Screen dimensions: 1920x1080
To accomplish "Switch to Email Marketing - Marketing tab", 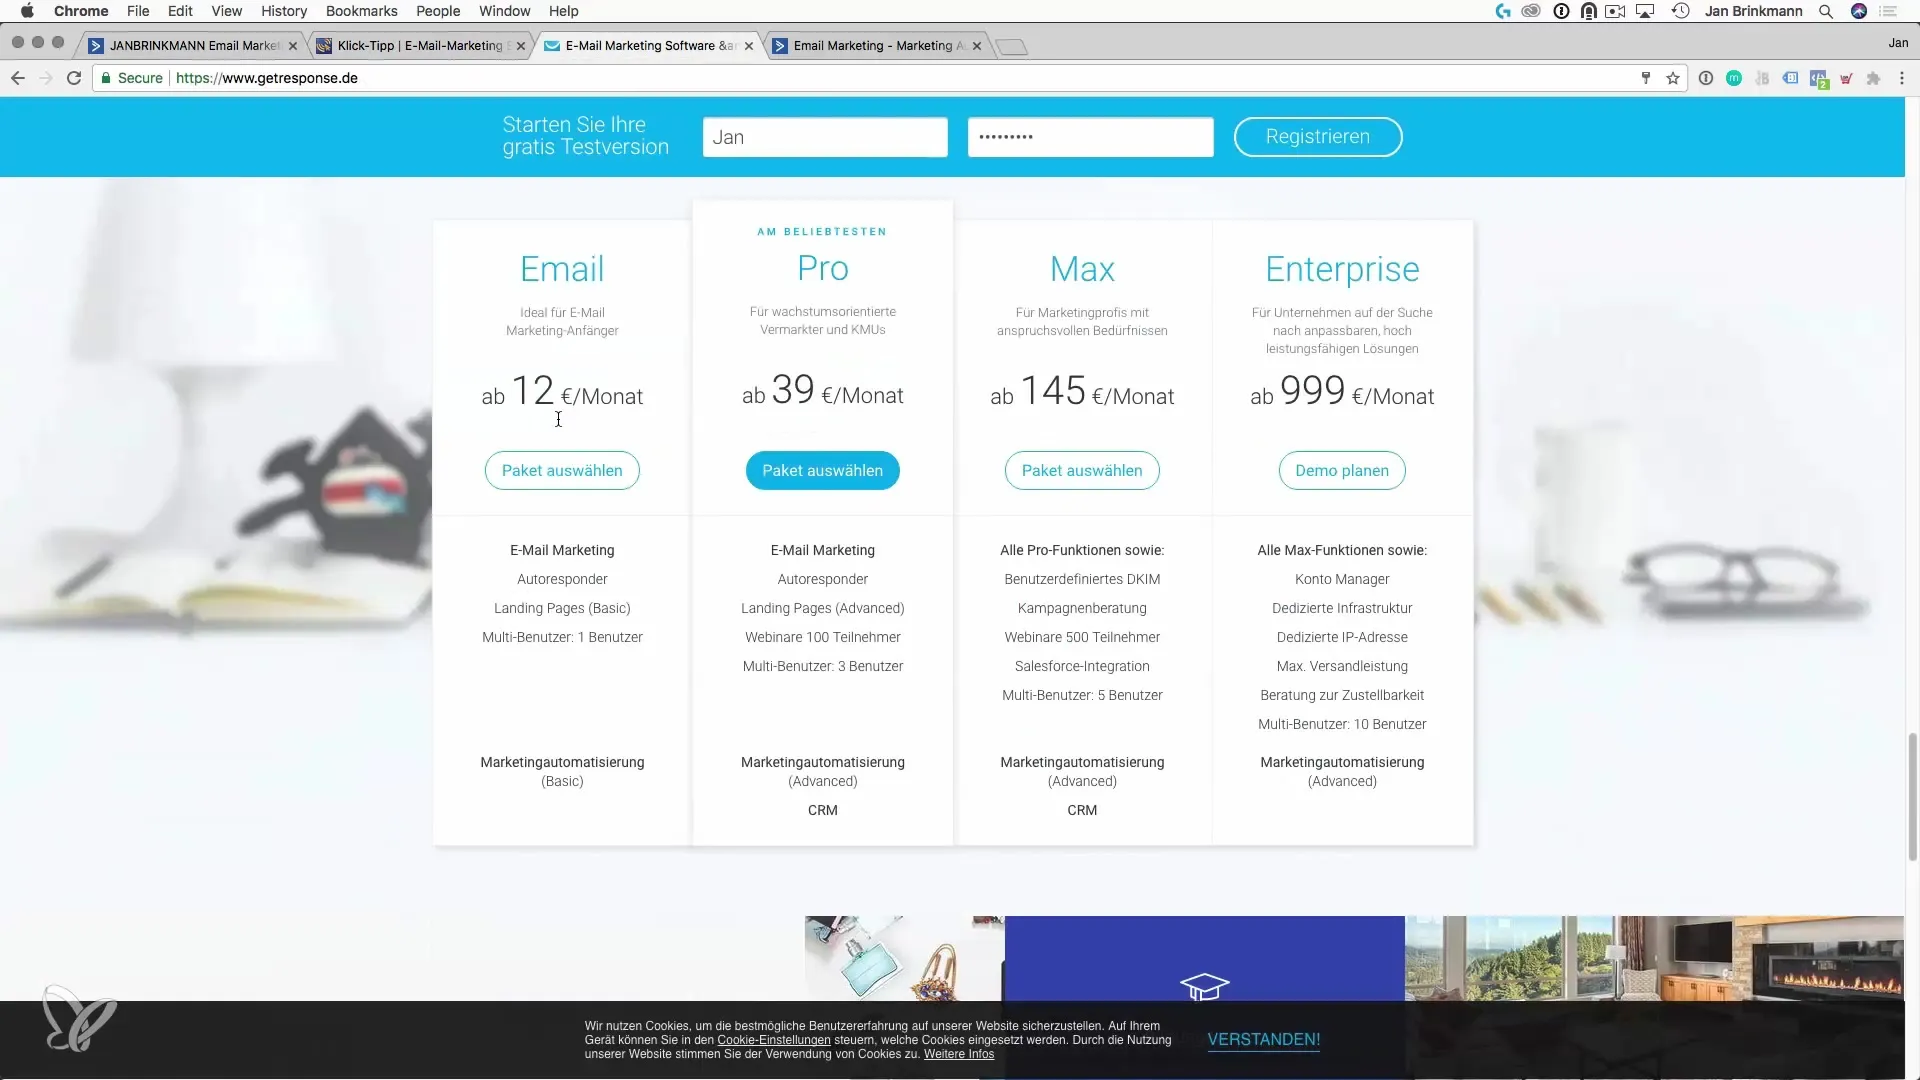I will pyautogui.click(x=878, y=46).
